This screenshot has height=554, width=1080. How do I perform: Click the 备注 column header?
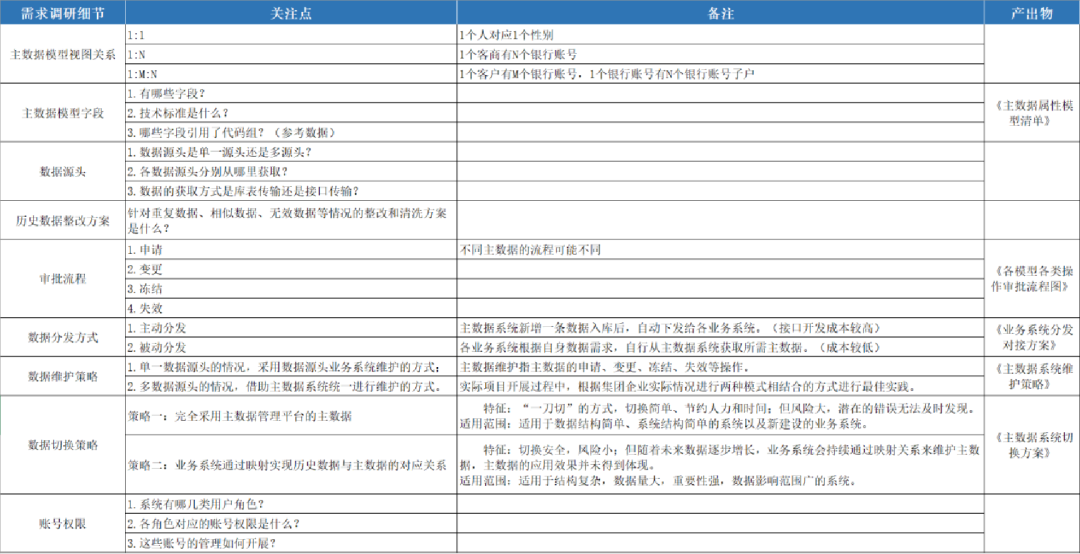720,13
